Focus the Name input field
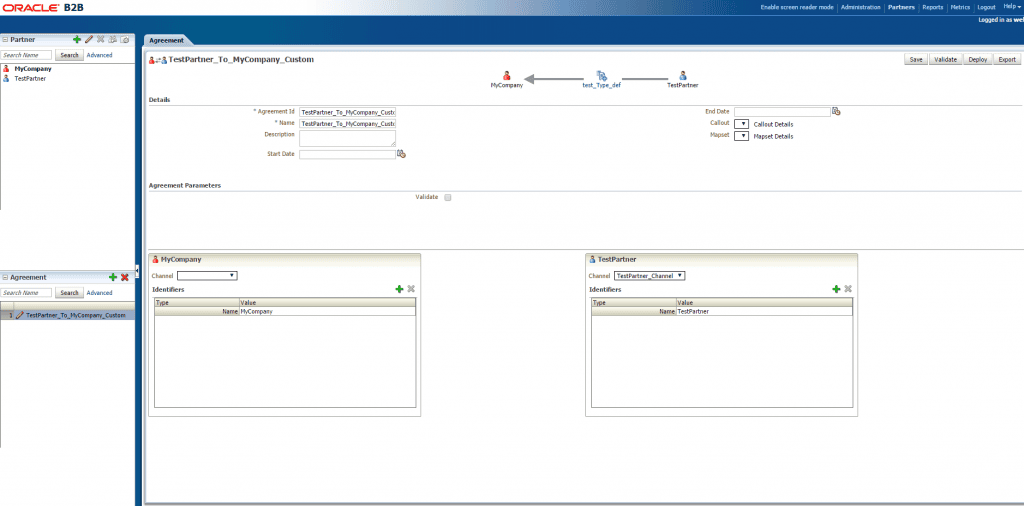The width and height of the screenshot is (1024, 506). coord(347,123)
